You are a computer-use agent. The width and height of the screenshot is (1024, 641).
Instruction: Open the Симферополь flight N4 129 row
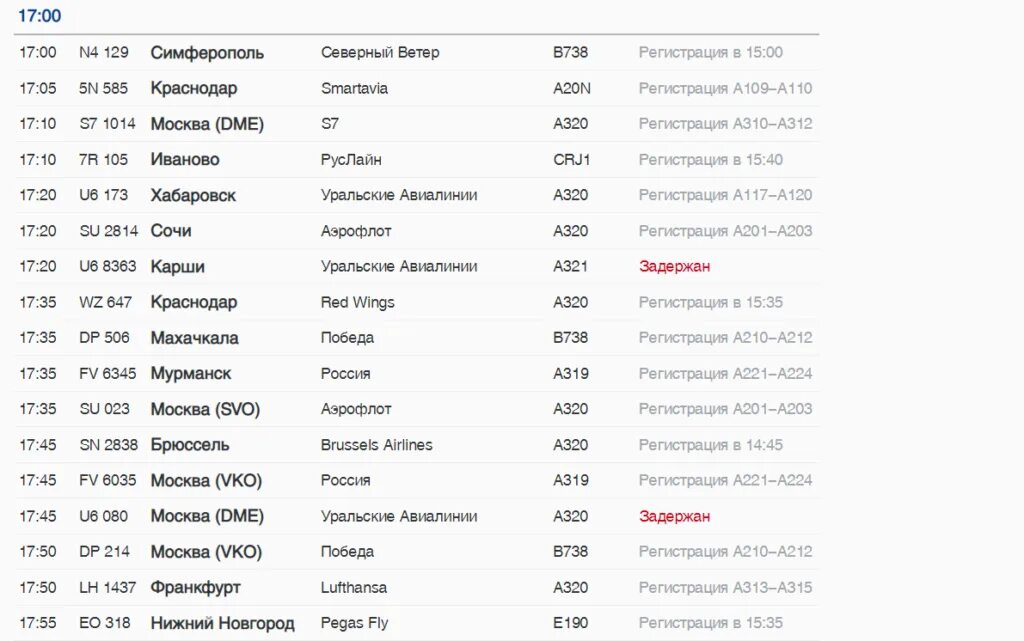(x=416, y=52)
